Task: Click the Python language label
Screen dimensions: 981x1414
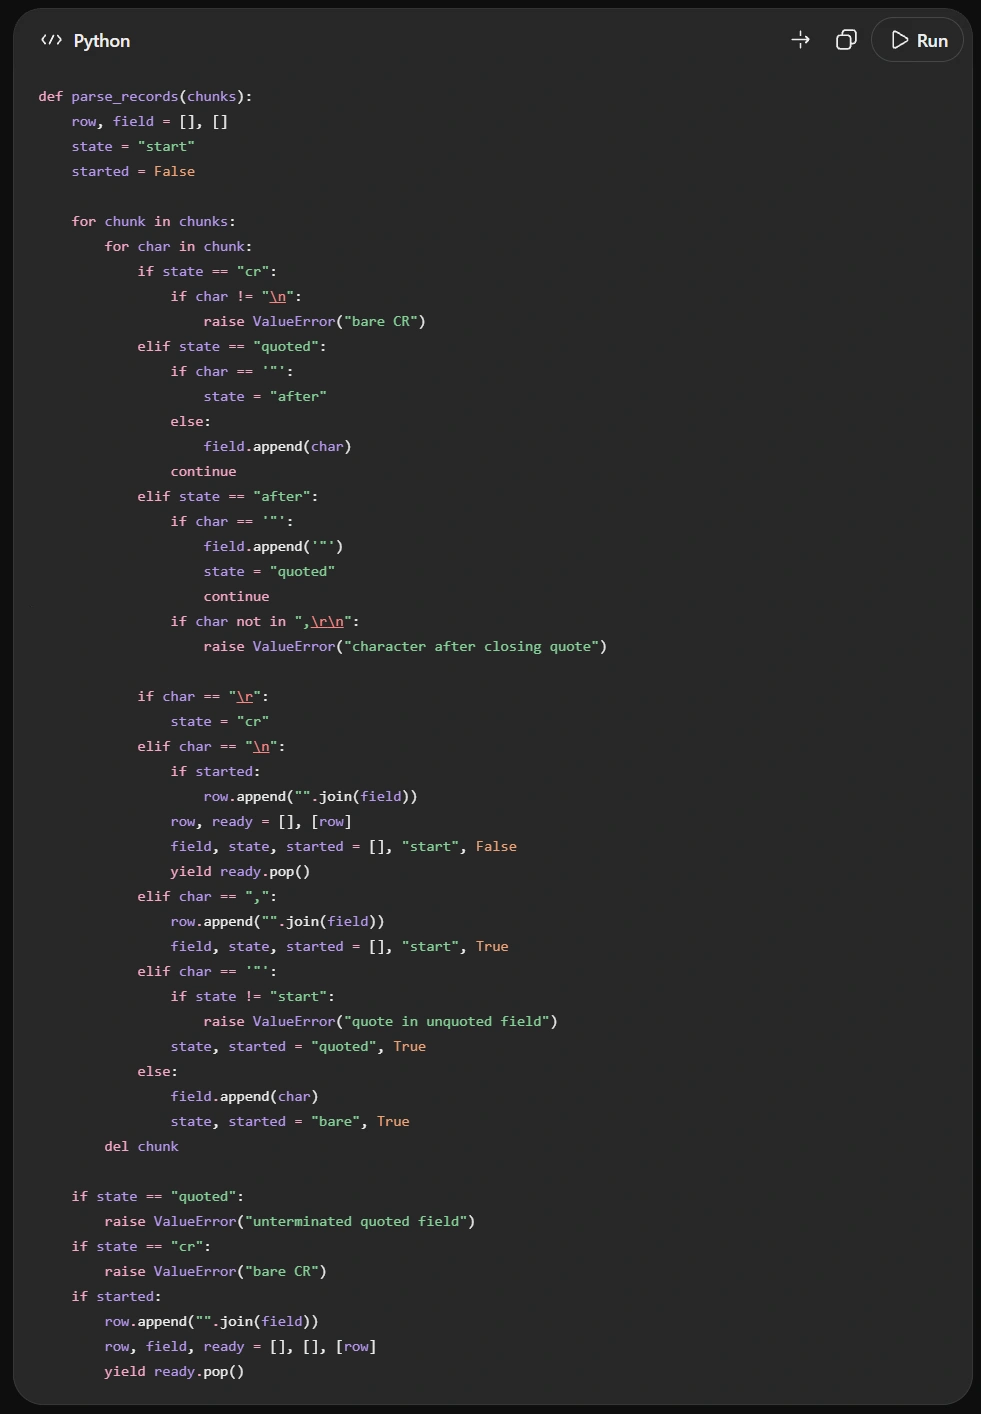Action: 102,40
